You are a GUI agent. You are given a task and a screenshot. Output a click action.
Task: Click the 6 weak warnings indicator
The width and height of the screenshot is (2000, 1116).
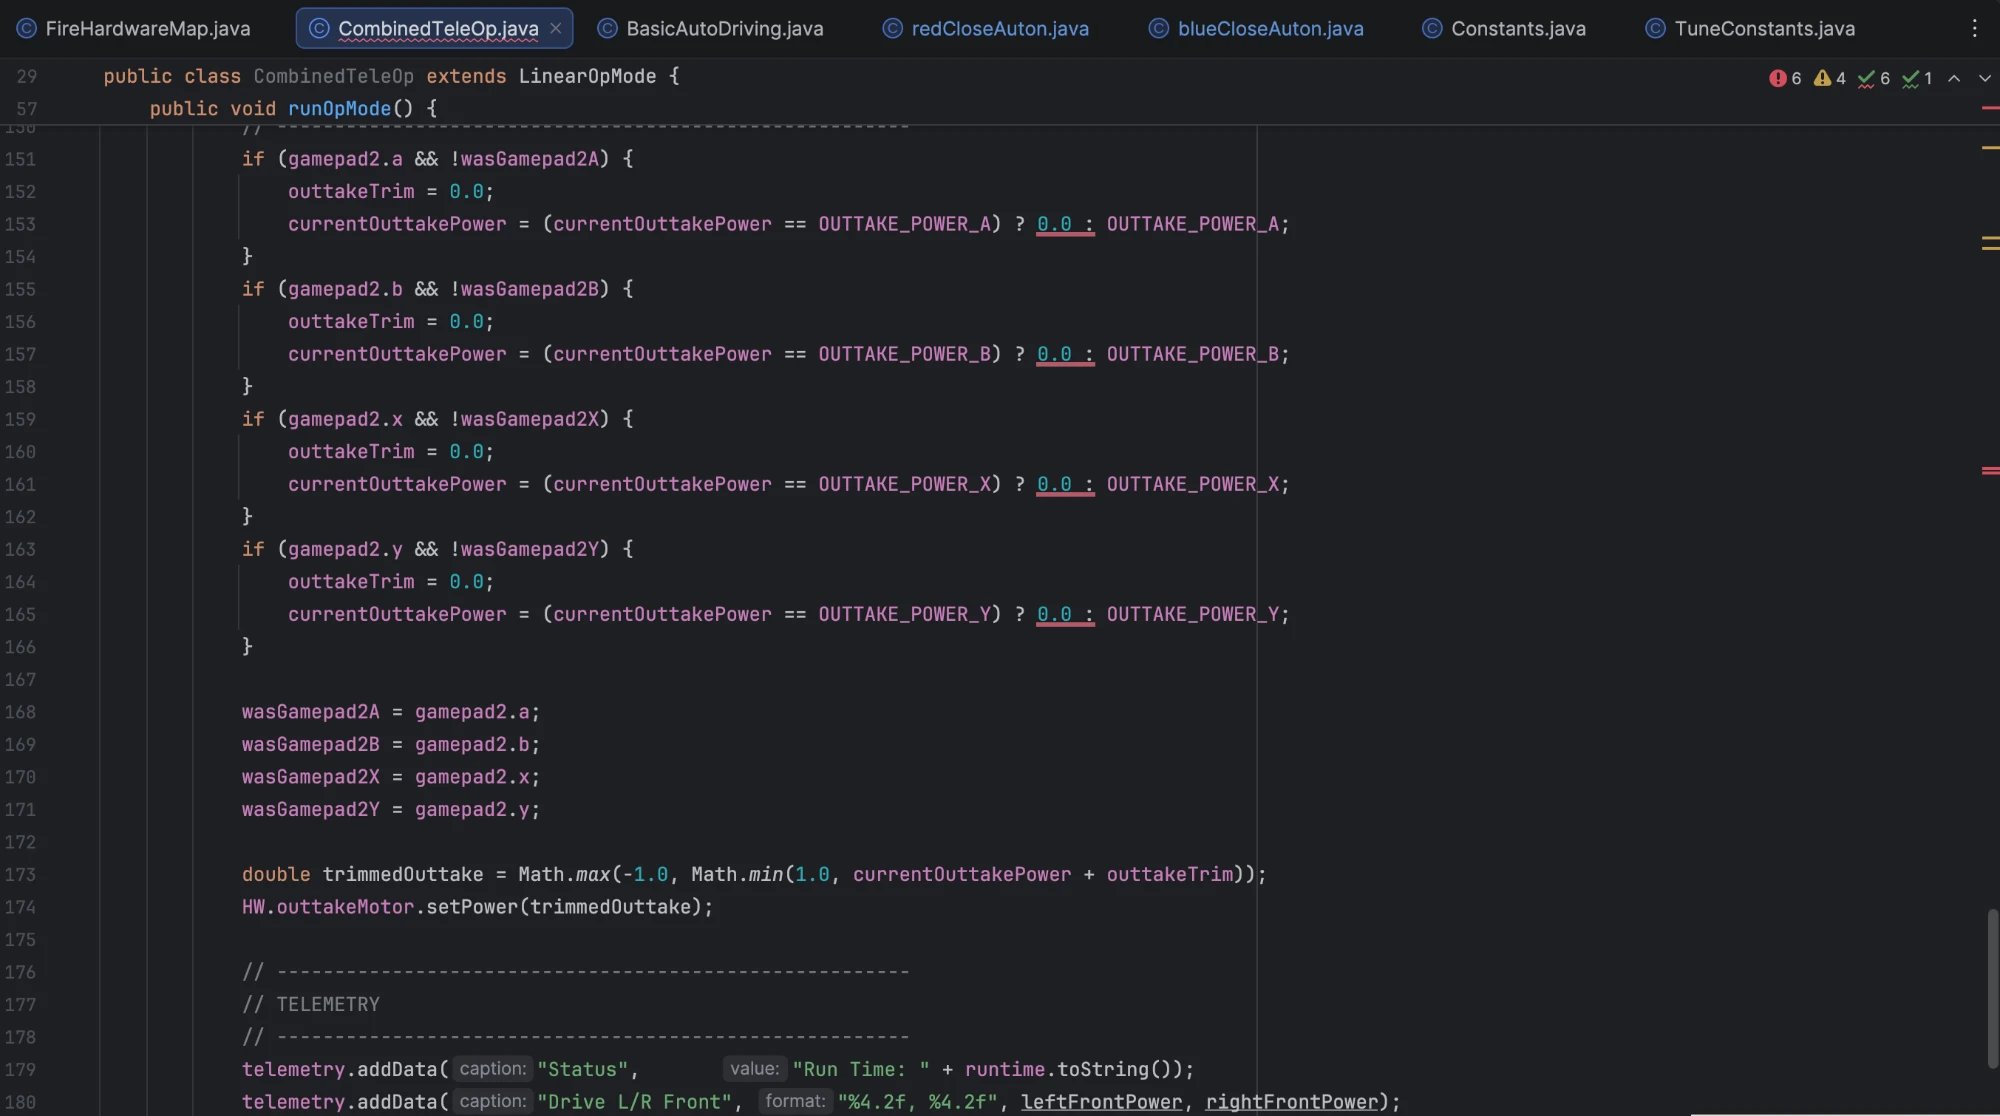pyautogui.click(x=1874, y=78)
